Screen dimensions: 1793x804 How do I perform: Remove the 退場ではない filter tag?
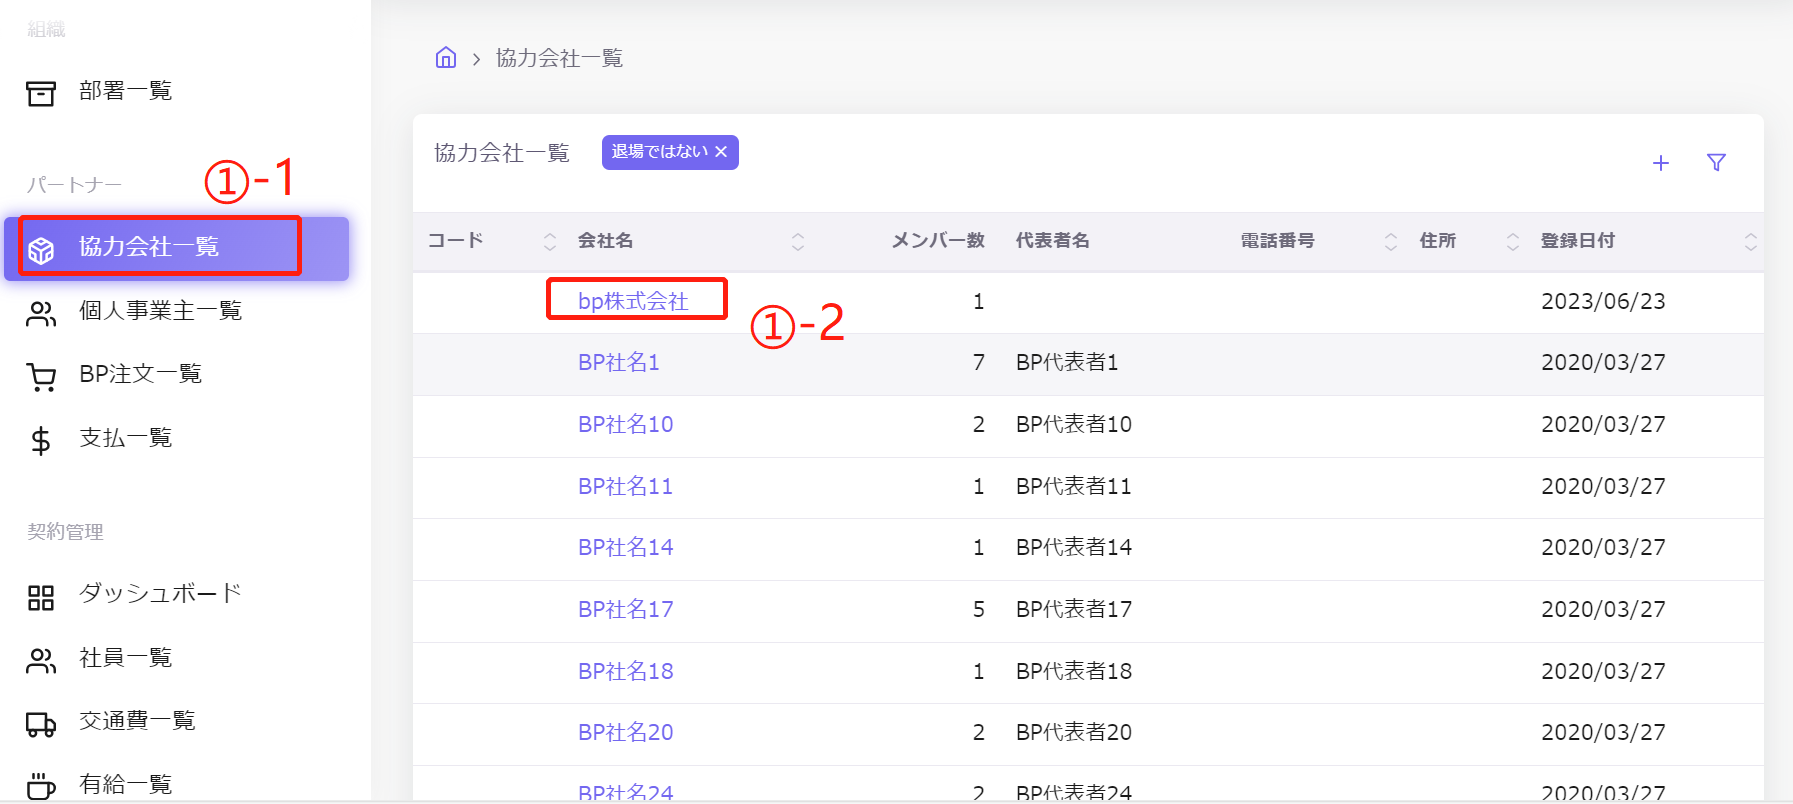tap(721, 152)
